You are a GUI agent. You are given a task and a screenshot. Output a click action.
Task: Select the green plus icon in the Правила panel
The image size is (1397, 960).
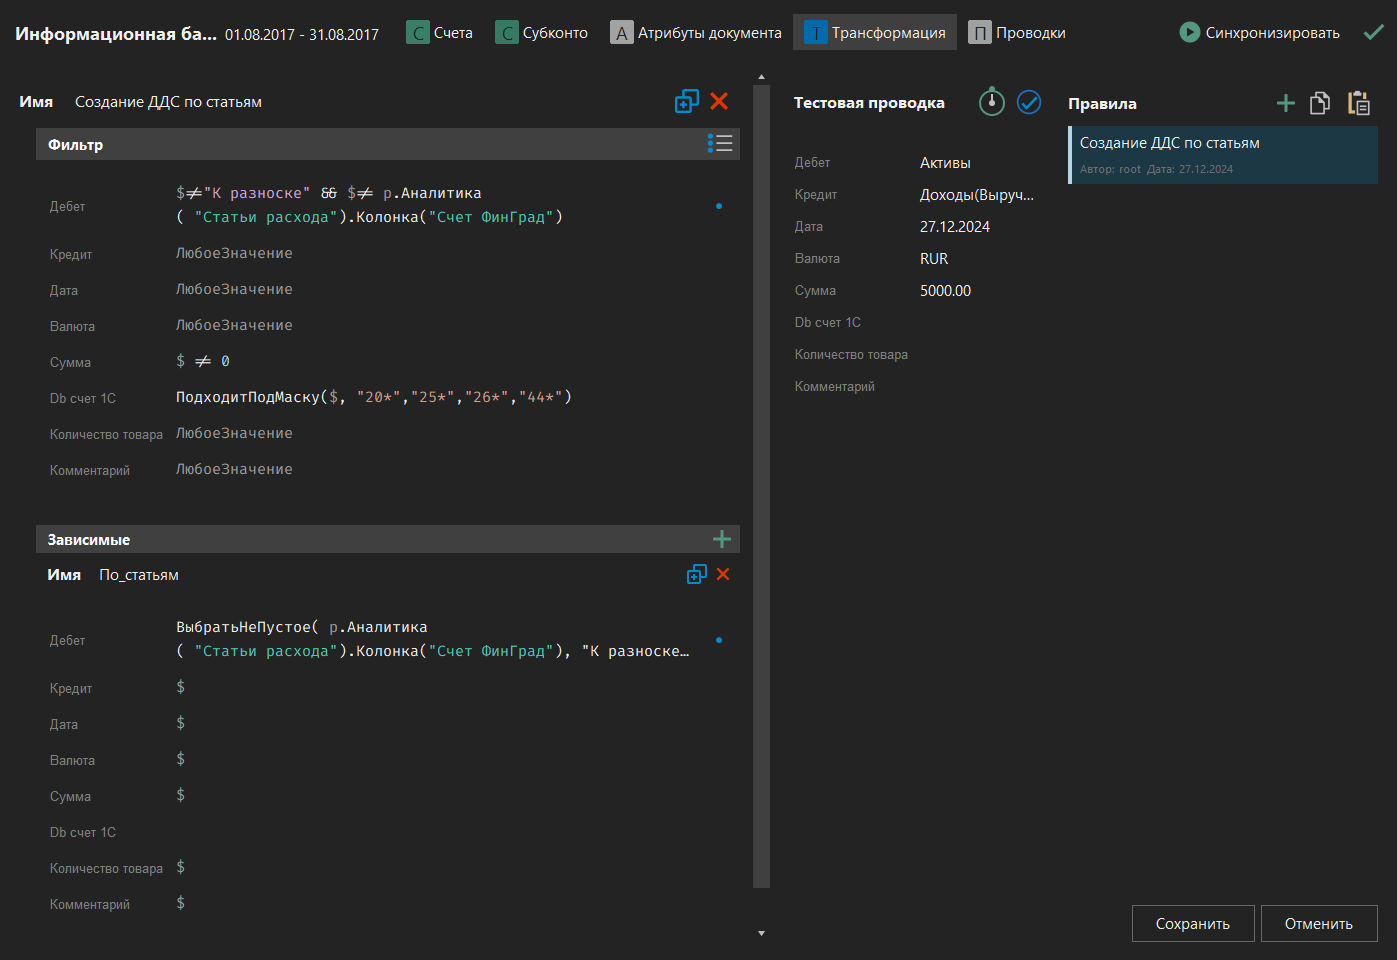[1286, 102]
